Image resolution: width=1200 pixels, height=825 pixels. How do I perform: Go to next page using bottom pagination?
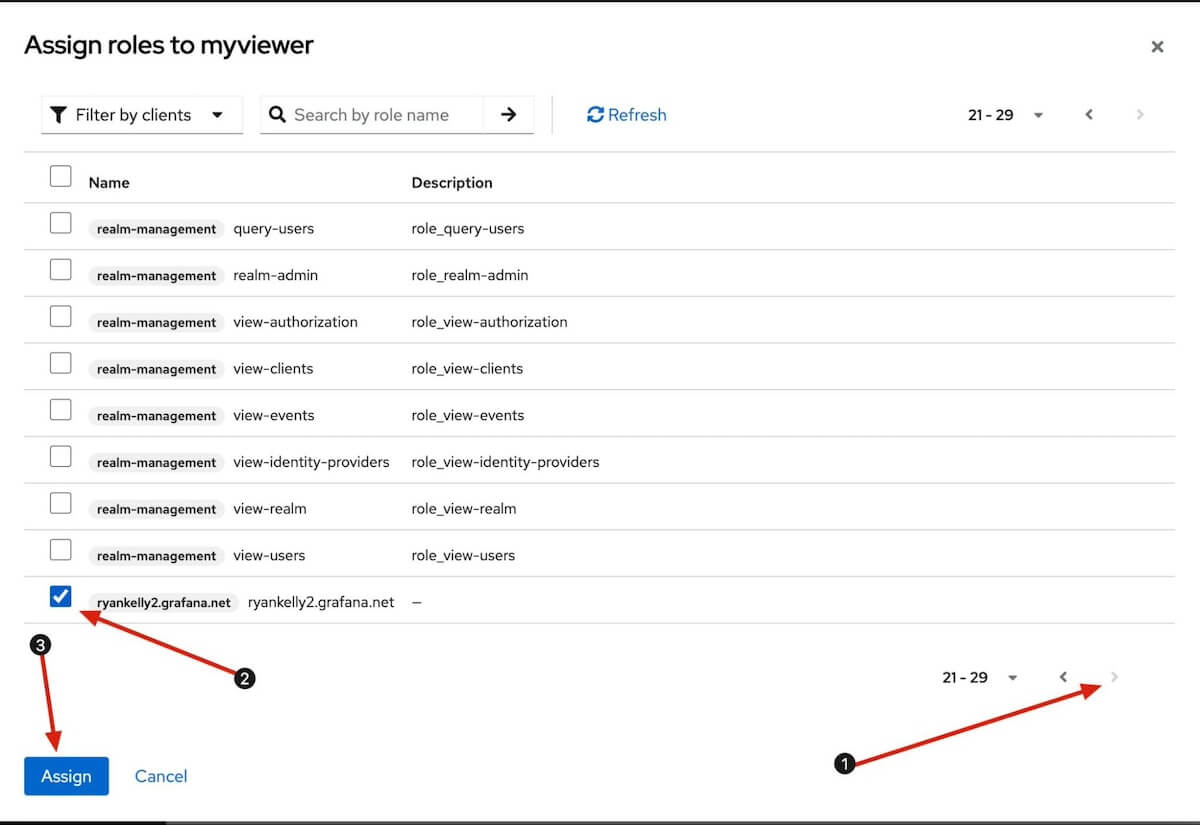tap(1114, 677)
